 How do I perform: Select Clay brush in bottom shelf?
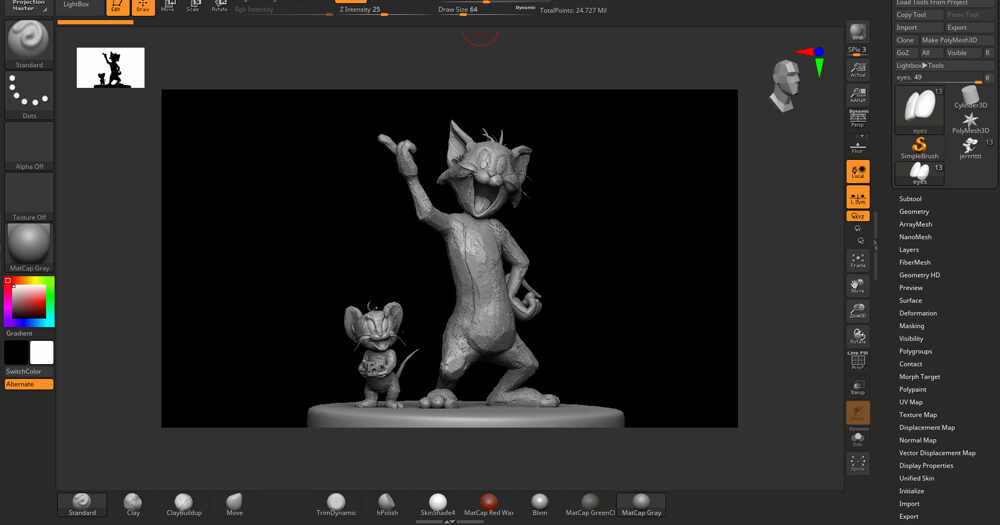pyautogui.click(x=133, y=505)
